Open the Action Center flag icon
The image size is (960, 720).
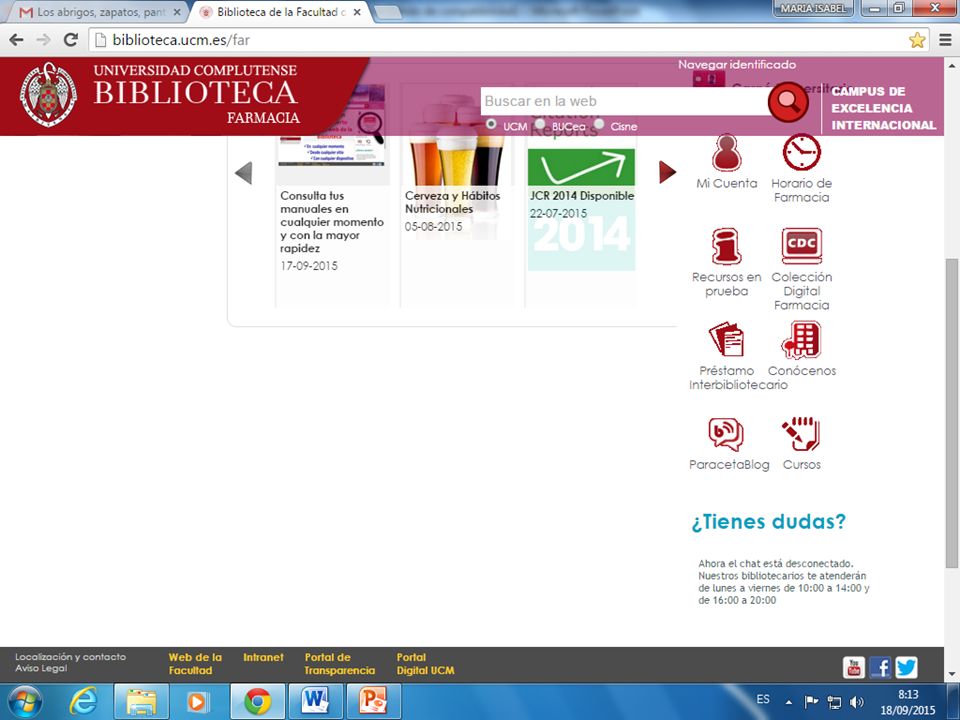[811, 702]
